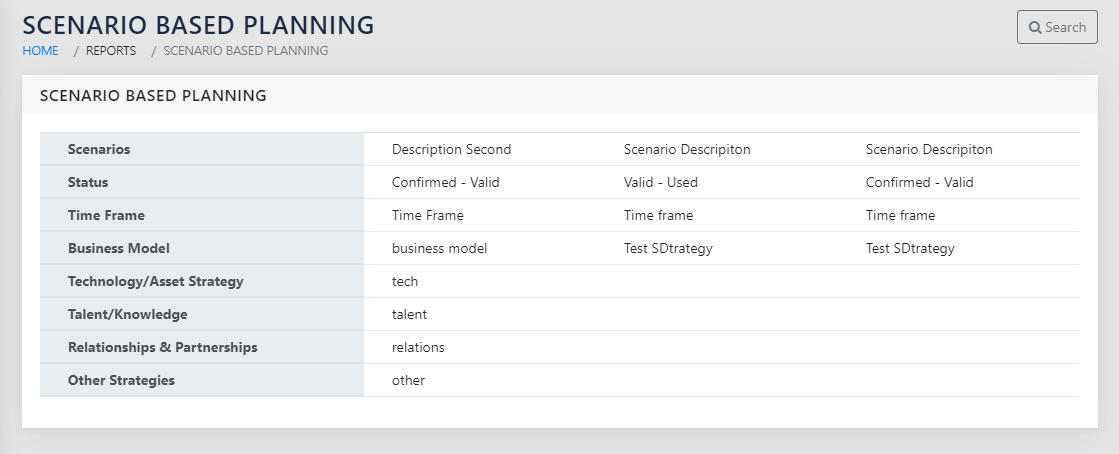This screenshot has height=454, width=1119.
Task: Click the Technology/Asset Strategy row label
Action: point(155,281)
